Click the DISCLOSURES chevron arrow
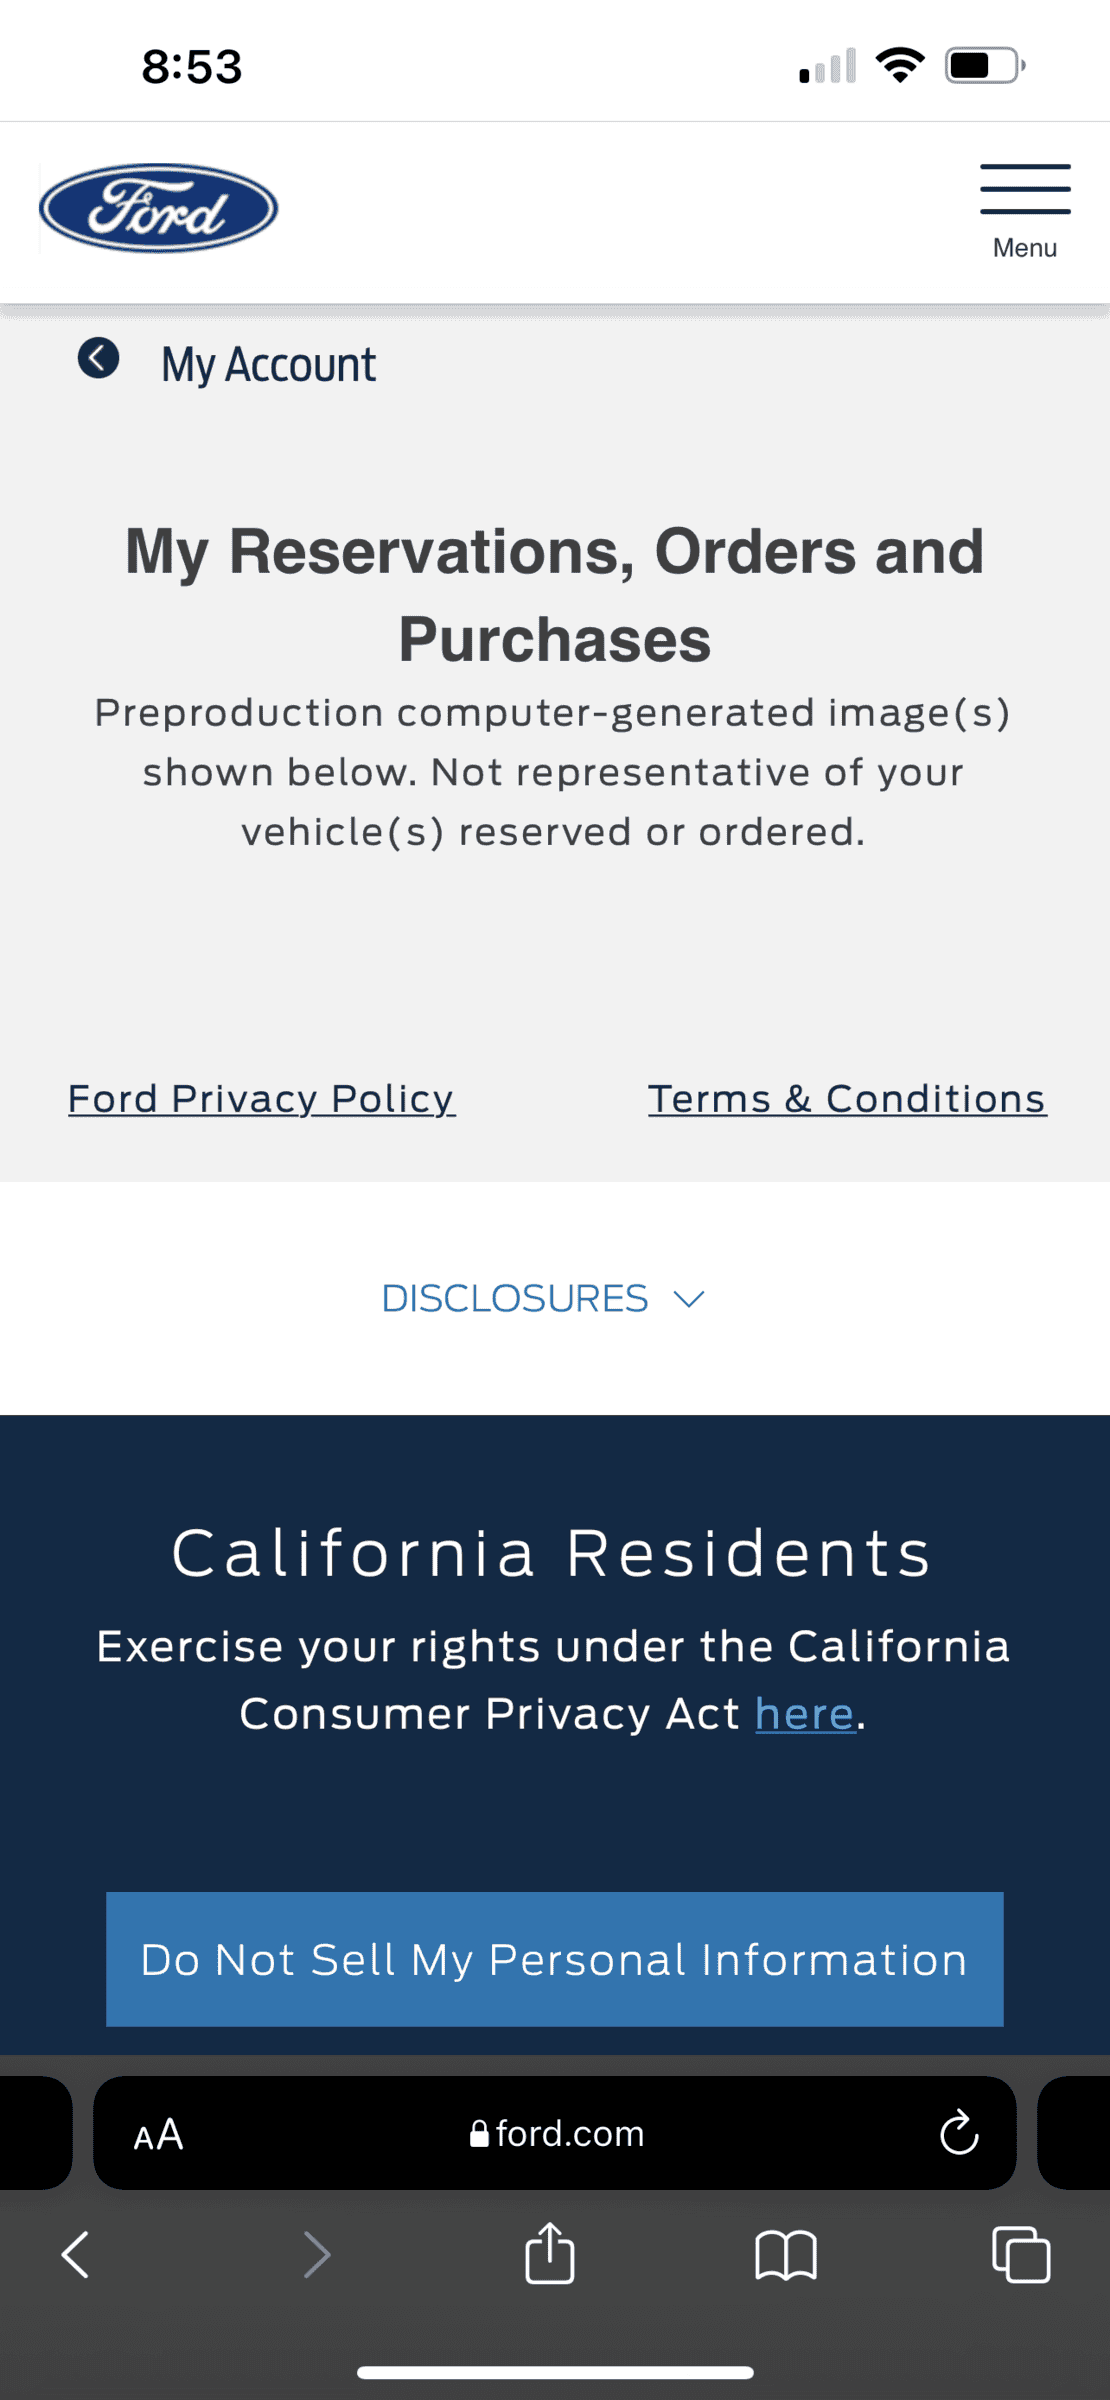This screenshot has width=1110, height=2400. pyautogui.click(x=689, y=1299)
